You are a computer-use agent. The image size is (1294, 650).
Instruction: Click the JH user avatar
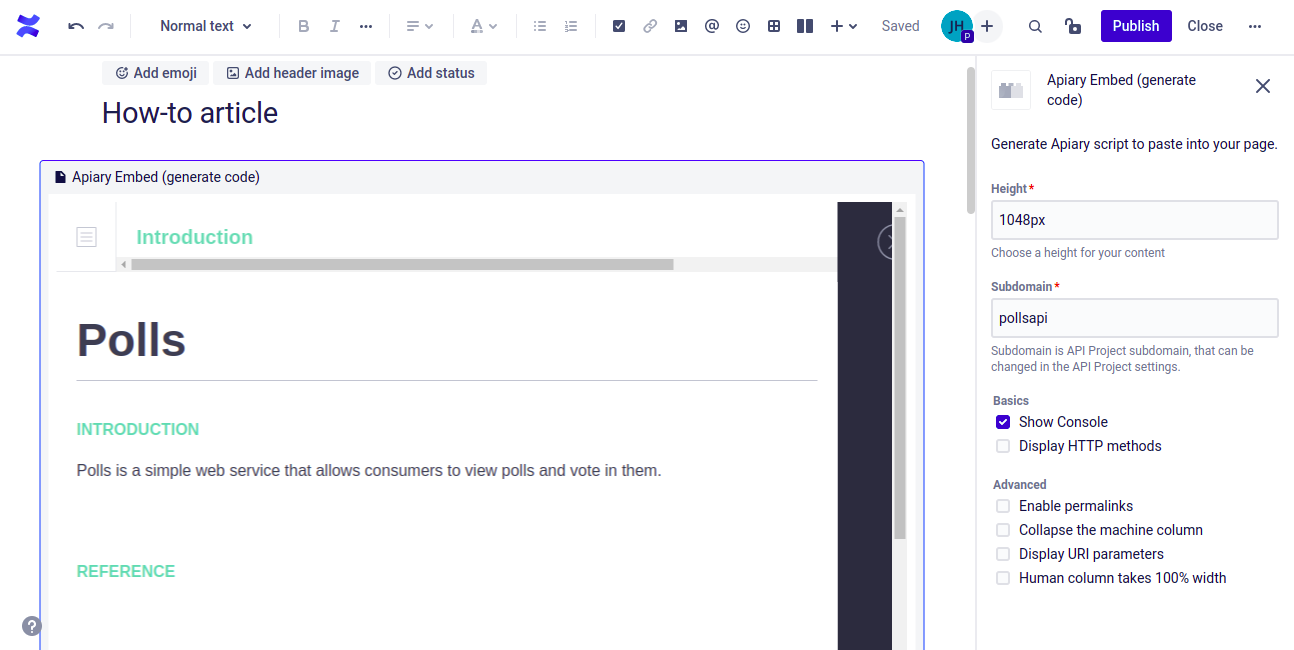pyautogui.click(x=957, y=27)
